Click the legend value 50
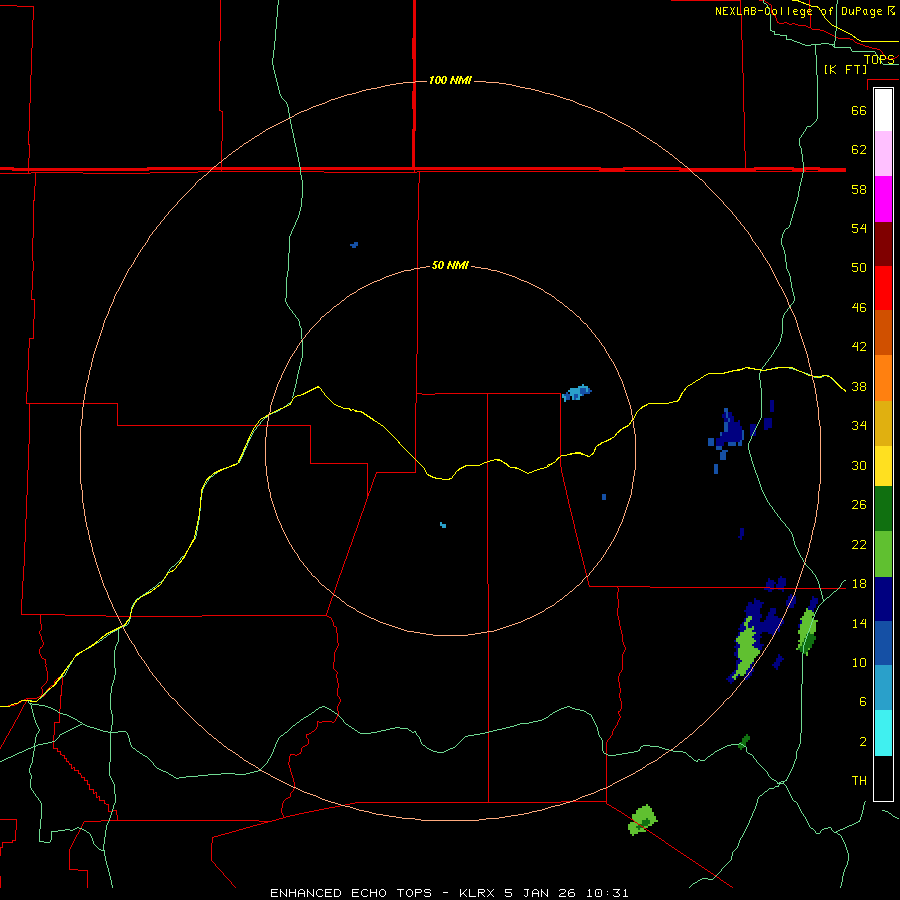 click(859, 267)
